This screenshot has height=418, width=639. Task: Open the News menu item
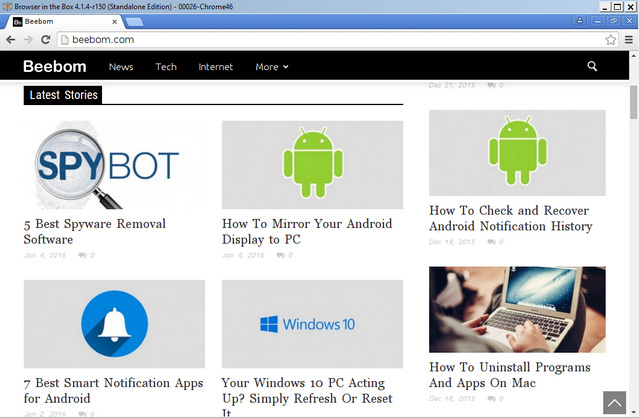[x=121, y=67]
